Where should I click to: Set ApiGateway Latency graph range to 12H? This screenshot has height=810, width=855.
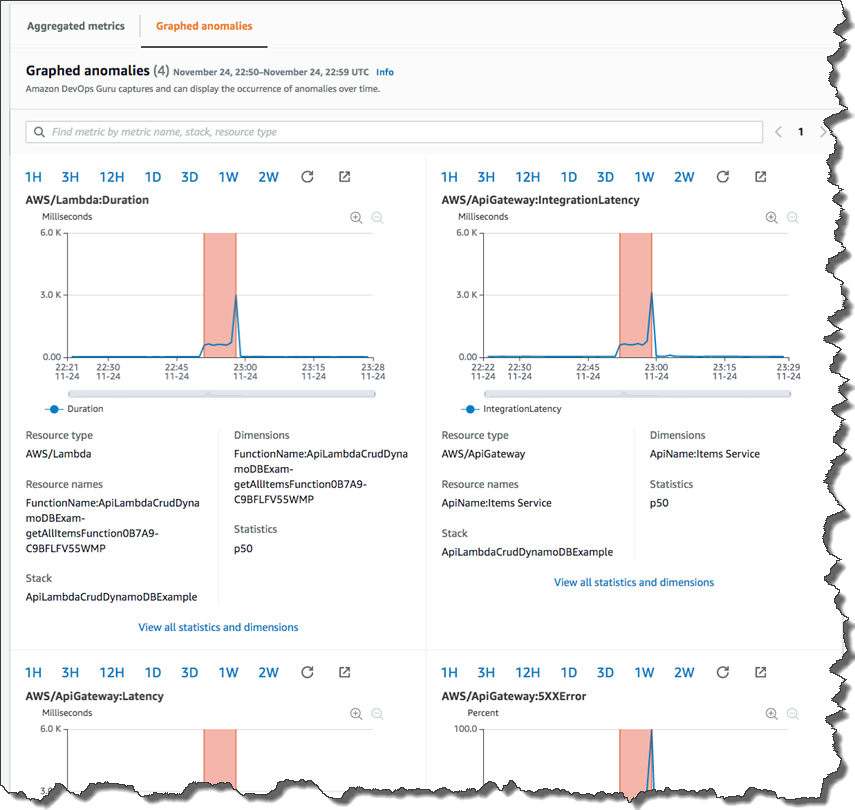tap(112, 673)
